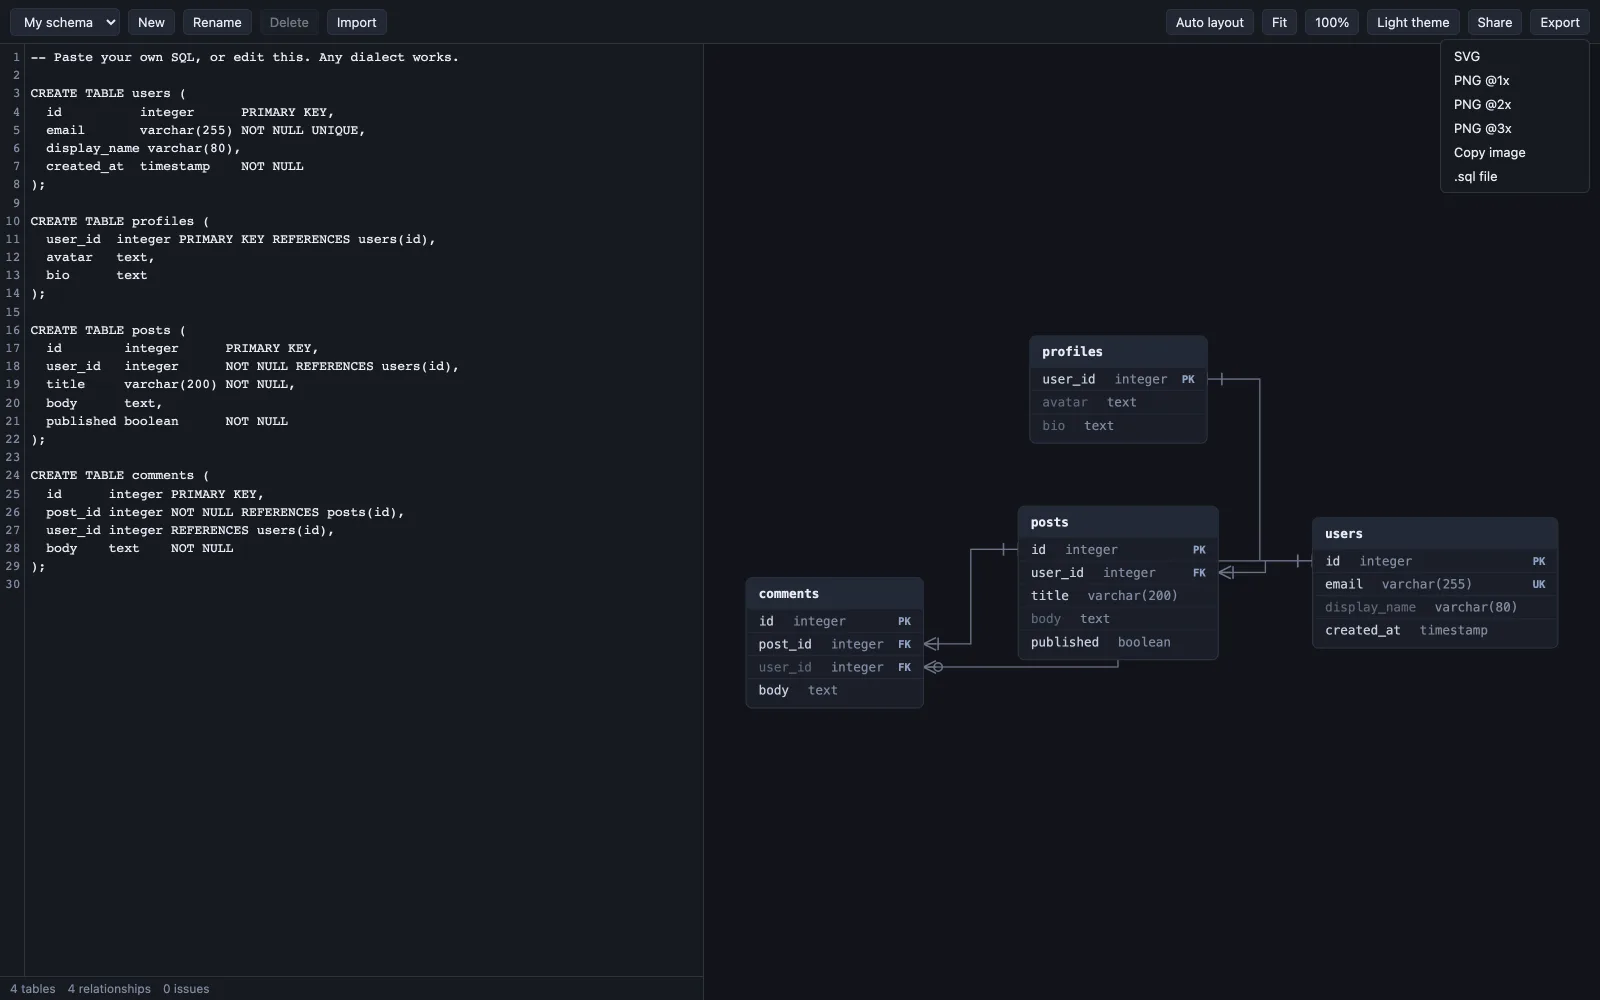Click the Fit button
Image resolution: width=1600 pixels, height=1000 pixels.
1279,22
